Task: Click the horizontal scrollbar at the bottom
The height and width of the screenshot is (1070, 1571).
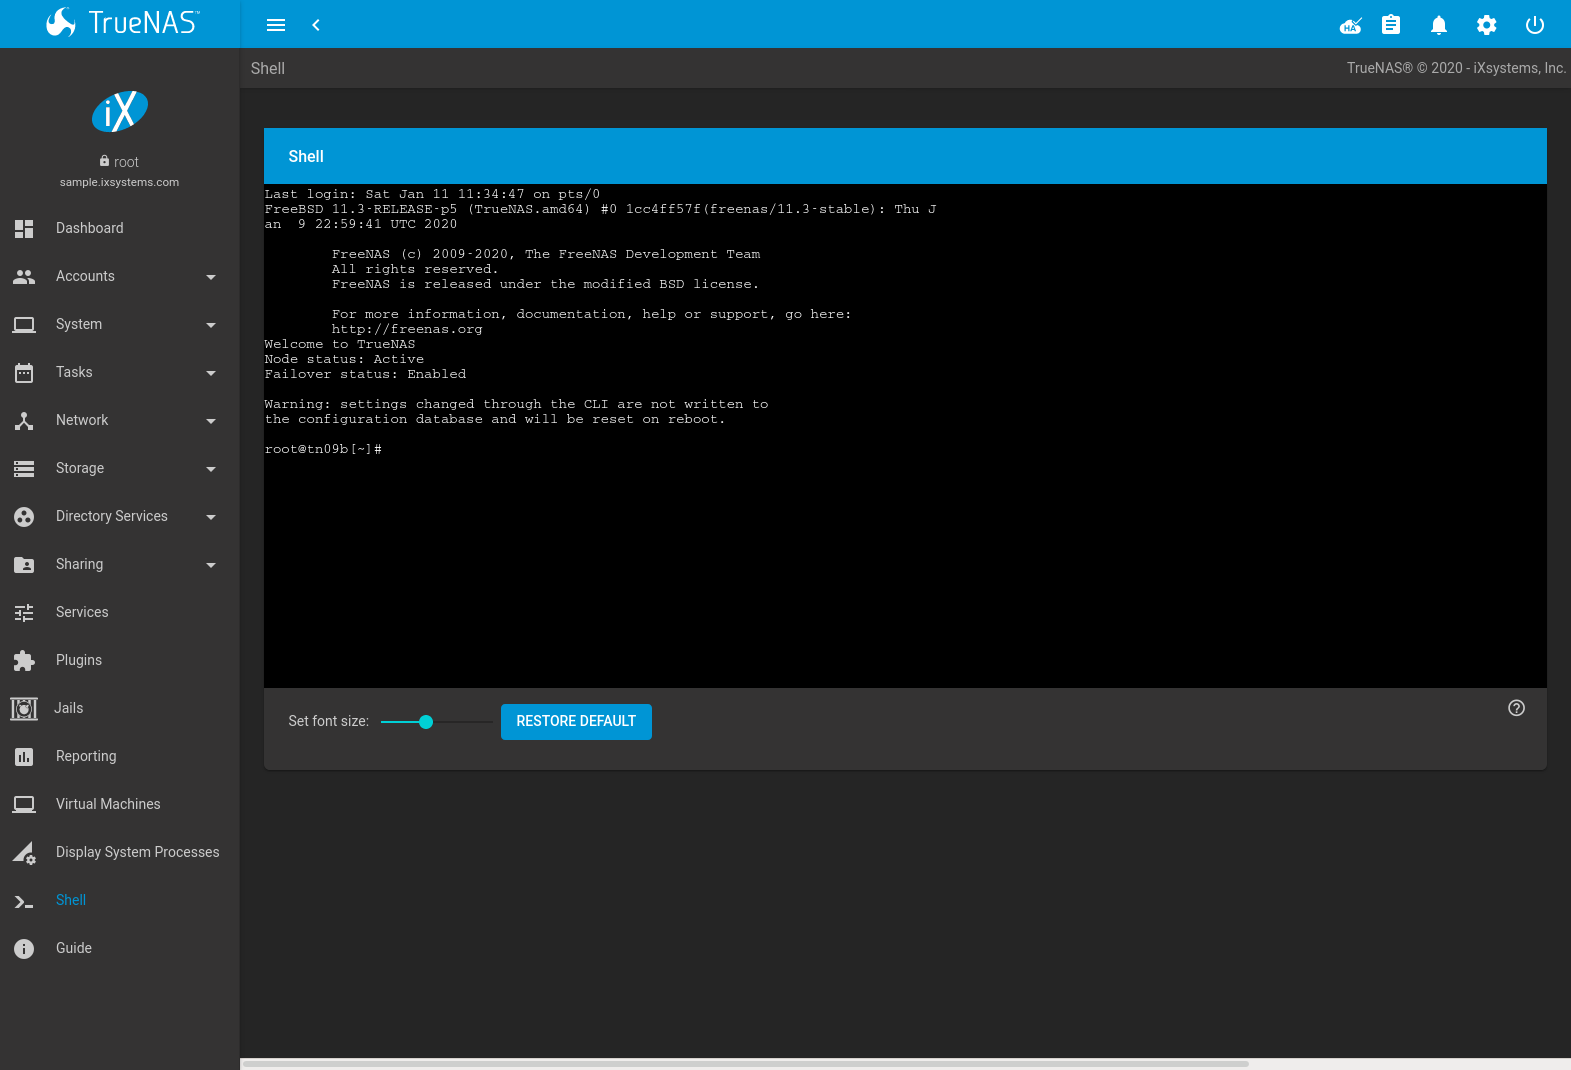Action: [x=745, y=1064]
